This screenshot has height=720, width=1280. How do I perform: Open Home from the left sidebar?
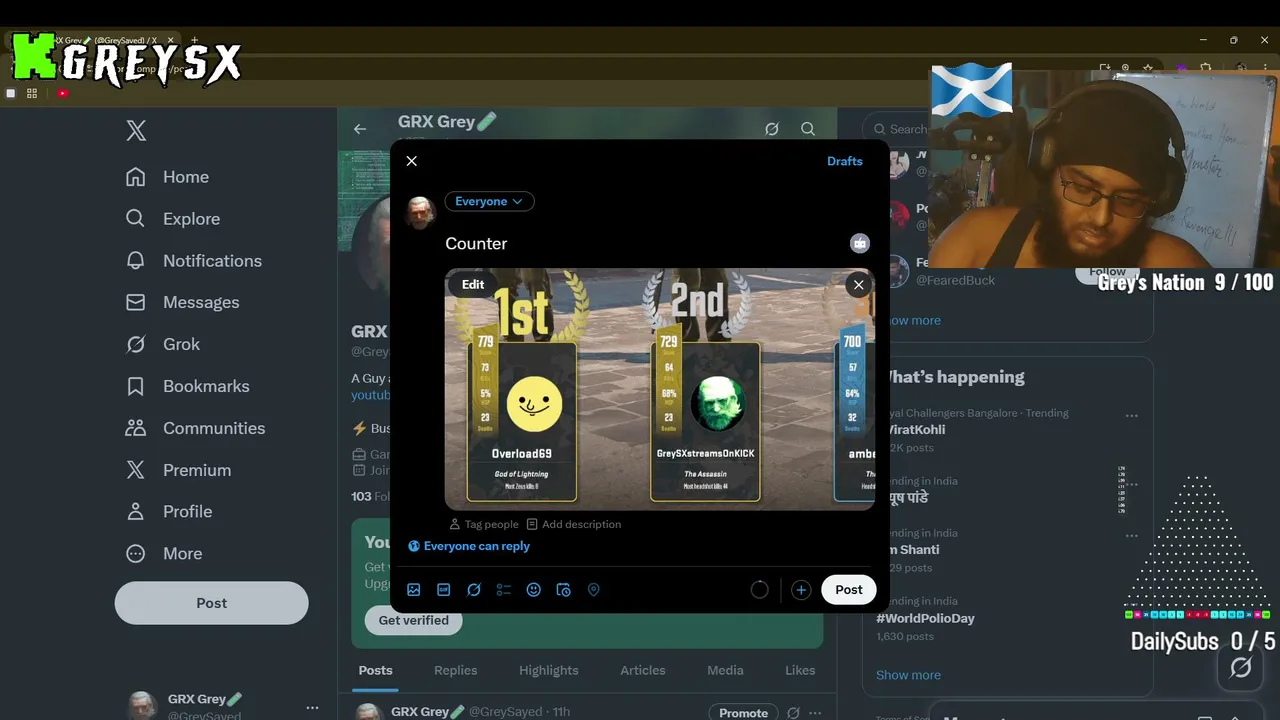pos(167,177)
